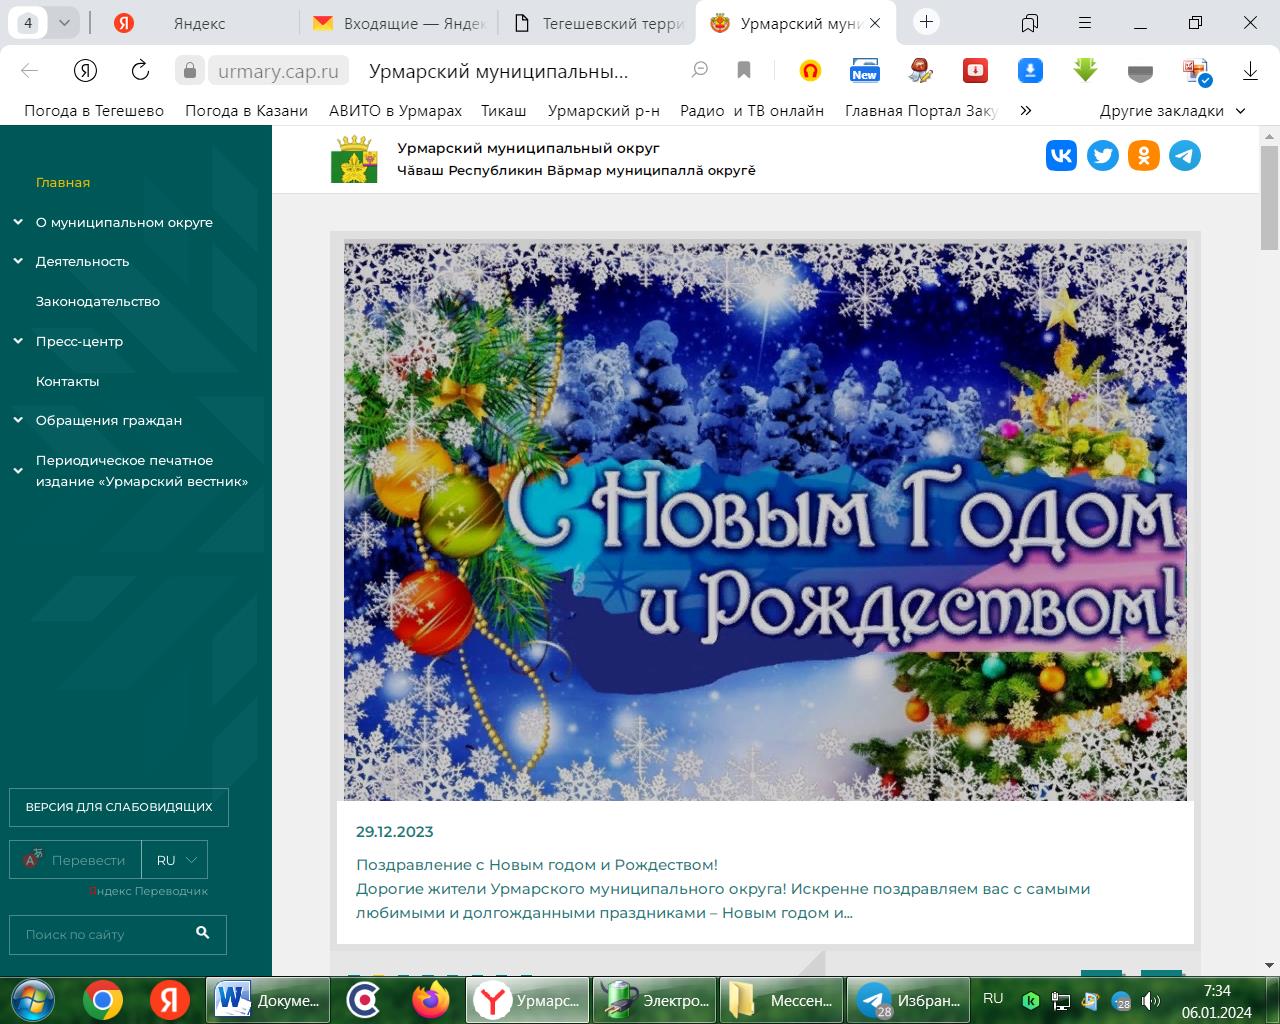Open Поздравление с Новым годом и Рождеством link
The height and width of the screenshot is (1024, 1280).
(x=537, y=864)
